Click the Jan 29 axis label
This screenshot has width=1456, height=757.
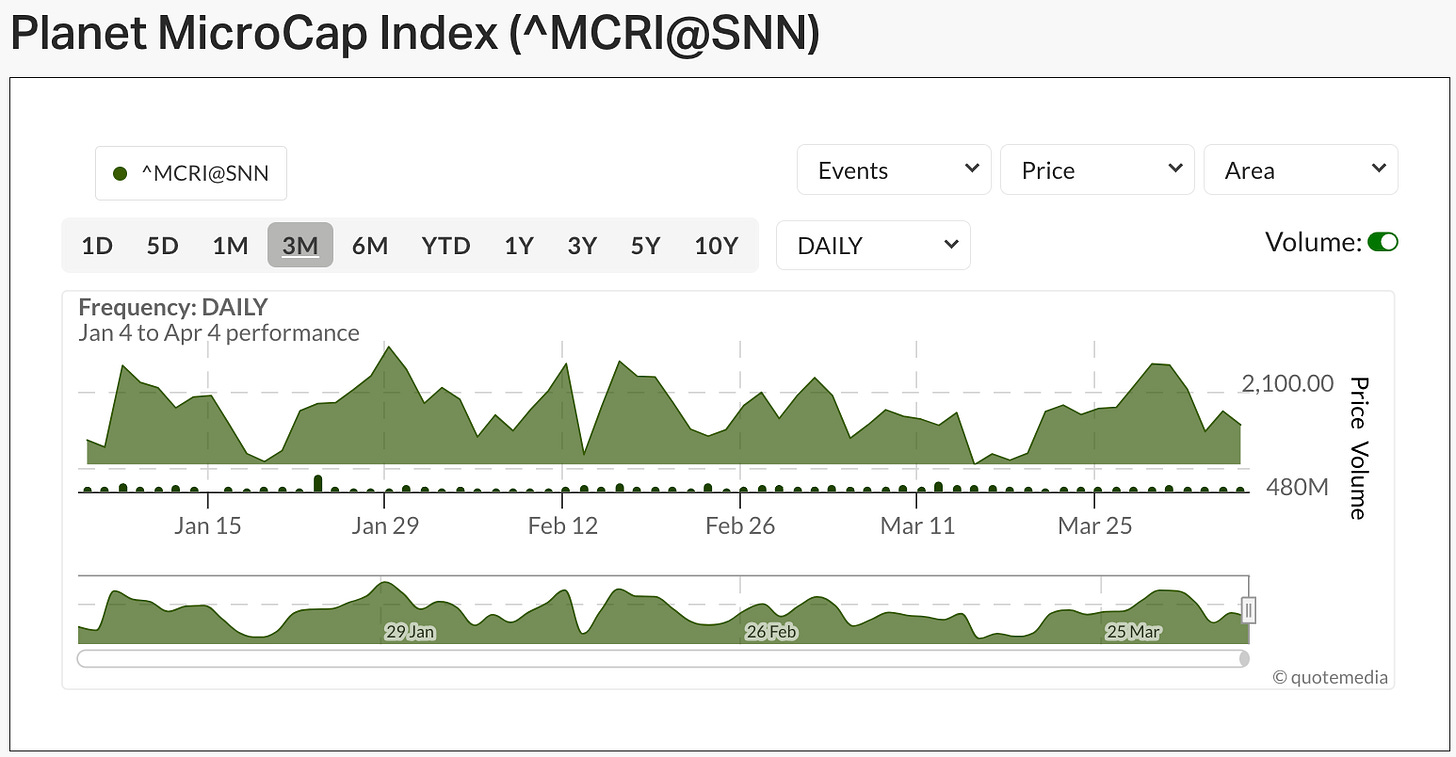pos(385,526)
